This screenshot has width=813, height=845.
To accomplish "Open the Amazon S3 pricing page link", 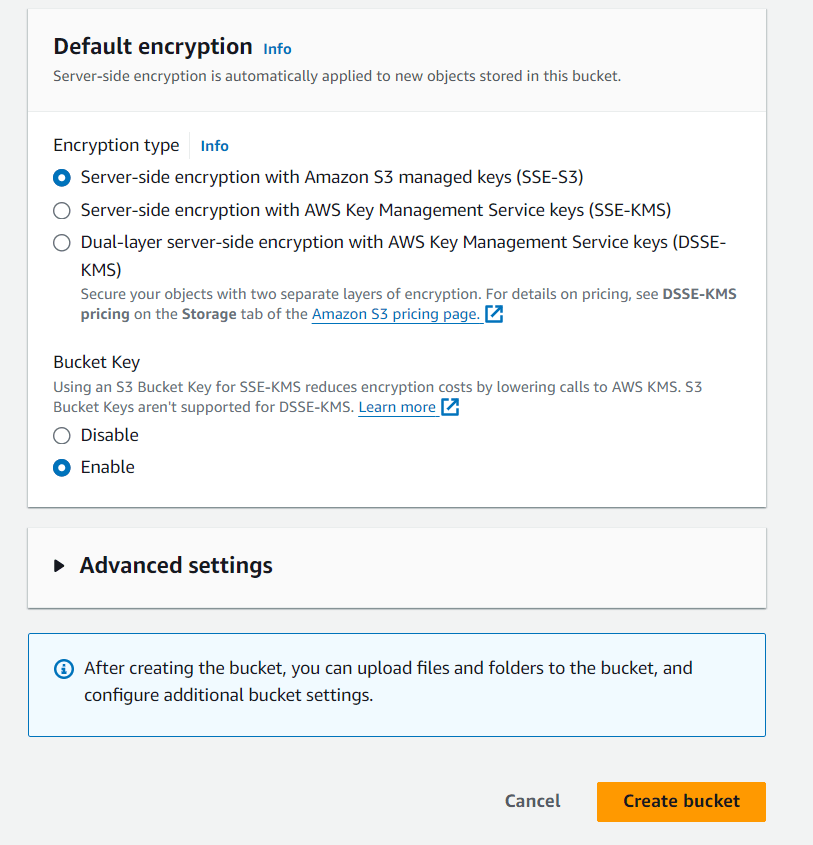I will [396, 314].
